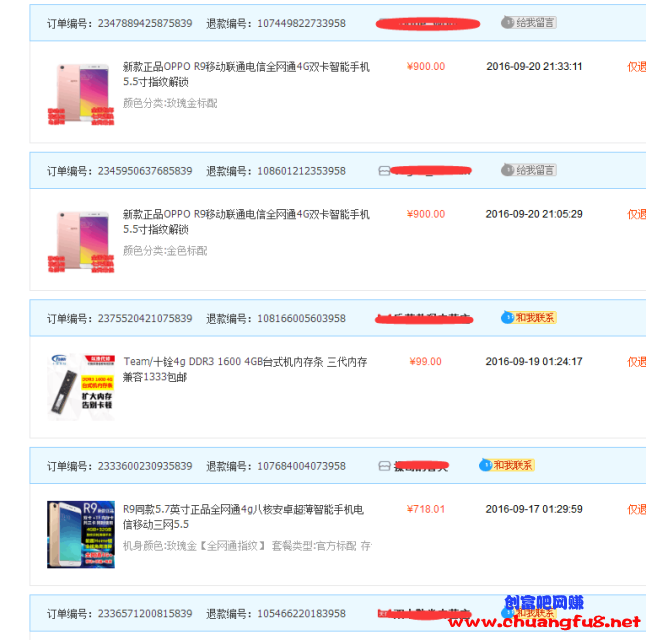Viewport: 646px width, 640px height.
Task: Click 给我留言 button for order 2345950637685839
Action: [529, 170]
